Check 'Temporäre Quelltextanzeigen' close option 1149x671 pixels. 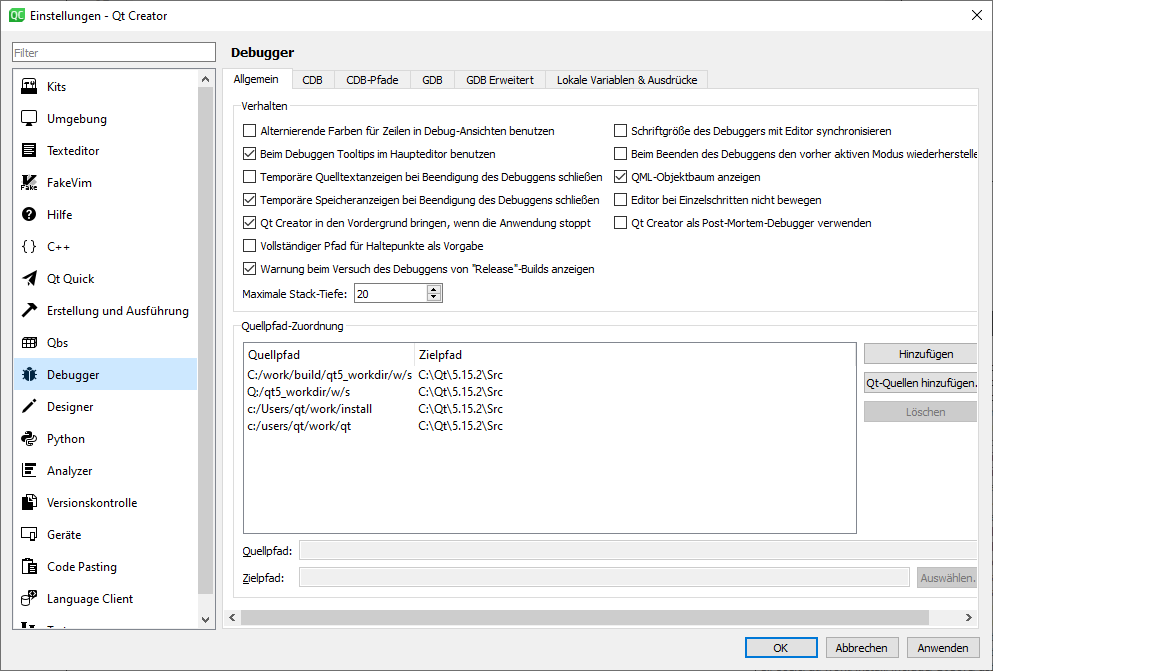(249, 177)
